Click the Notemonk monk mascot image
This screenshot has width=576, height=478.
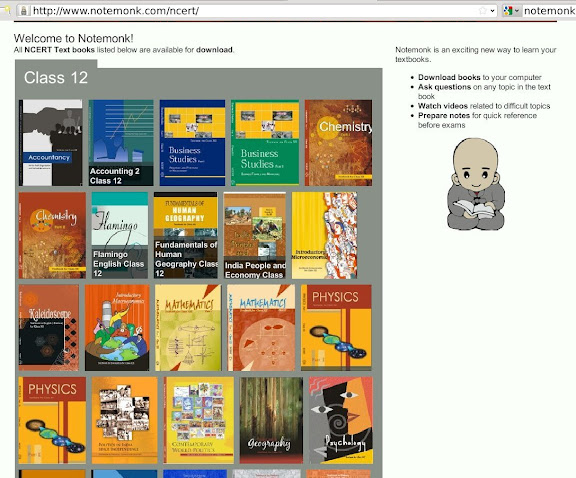point(476,184)
